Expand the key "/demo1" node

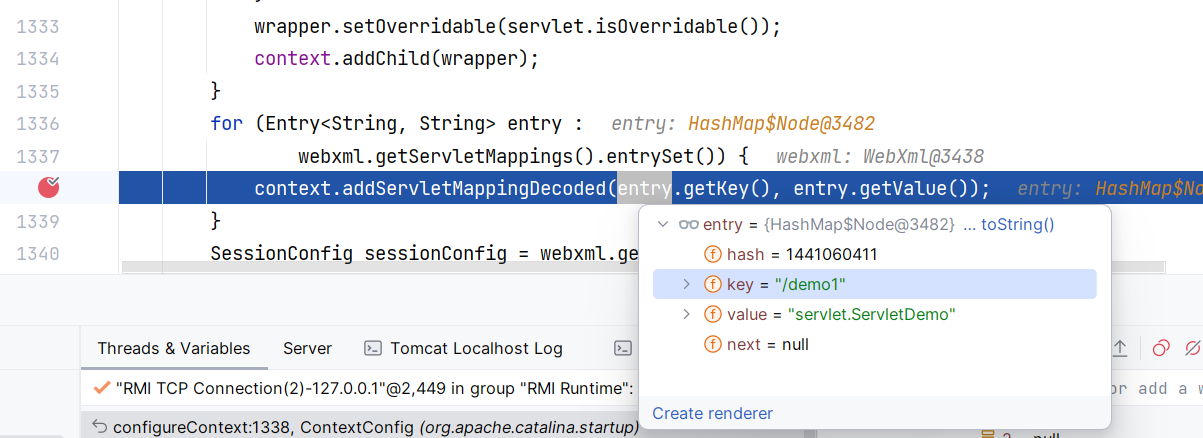pyautogui.click(x=687, y=285)
